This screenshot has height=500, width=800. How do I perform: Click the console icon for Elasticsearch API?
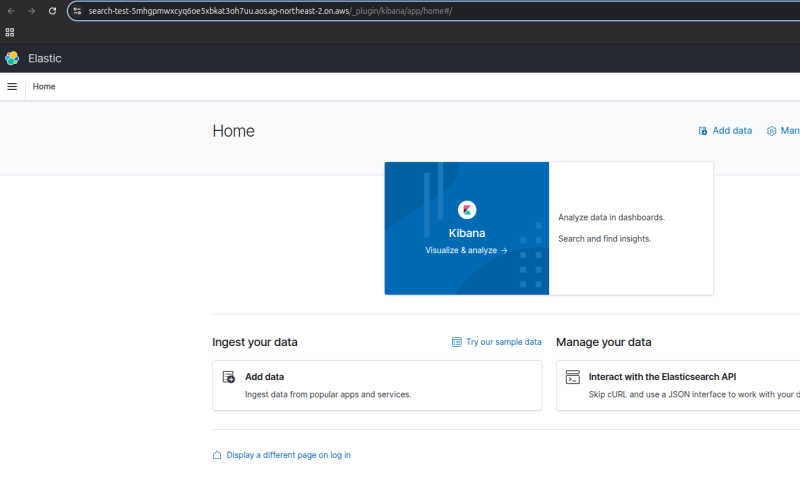tap(572, 377)
